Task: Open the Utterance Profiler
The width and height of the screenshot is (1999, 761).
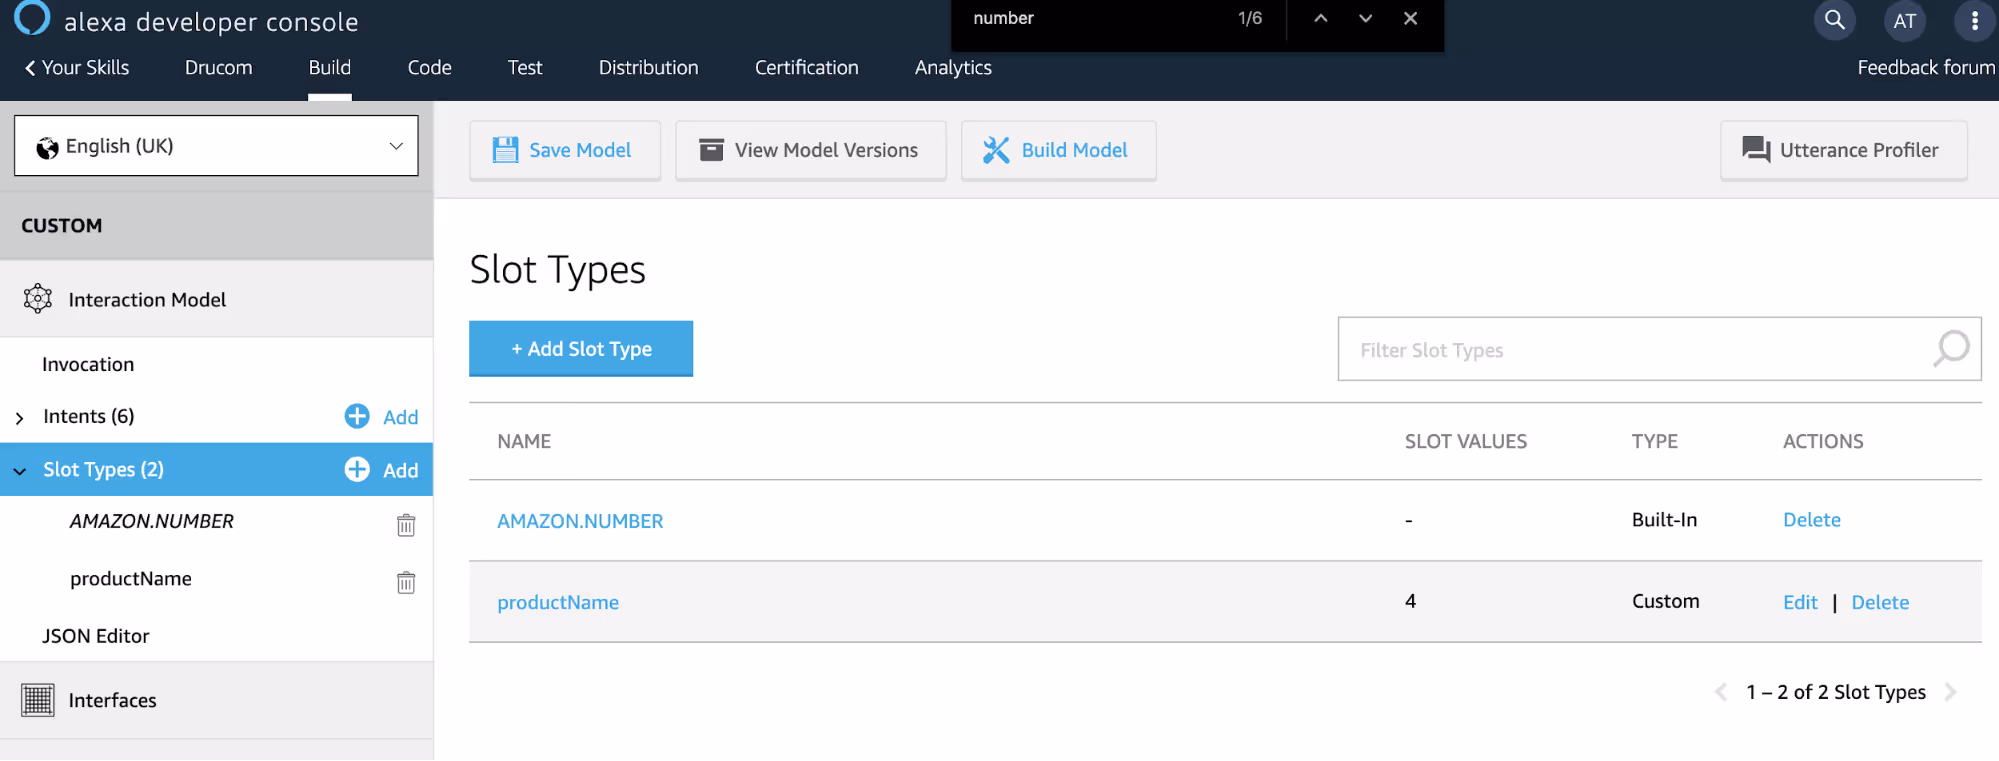Action: pos(1844,150)
